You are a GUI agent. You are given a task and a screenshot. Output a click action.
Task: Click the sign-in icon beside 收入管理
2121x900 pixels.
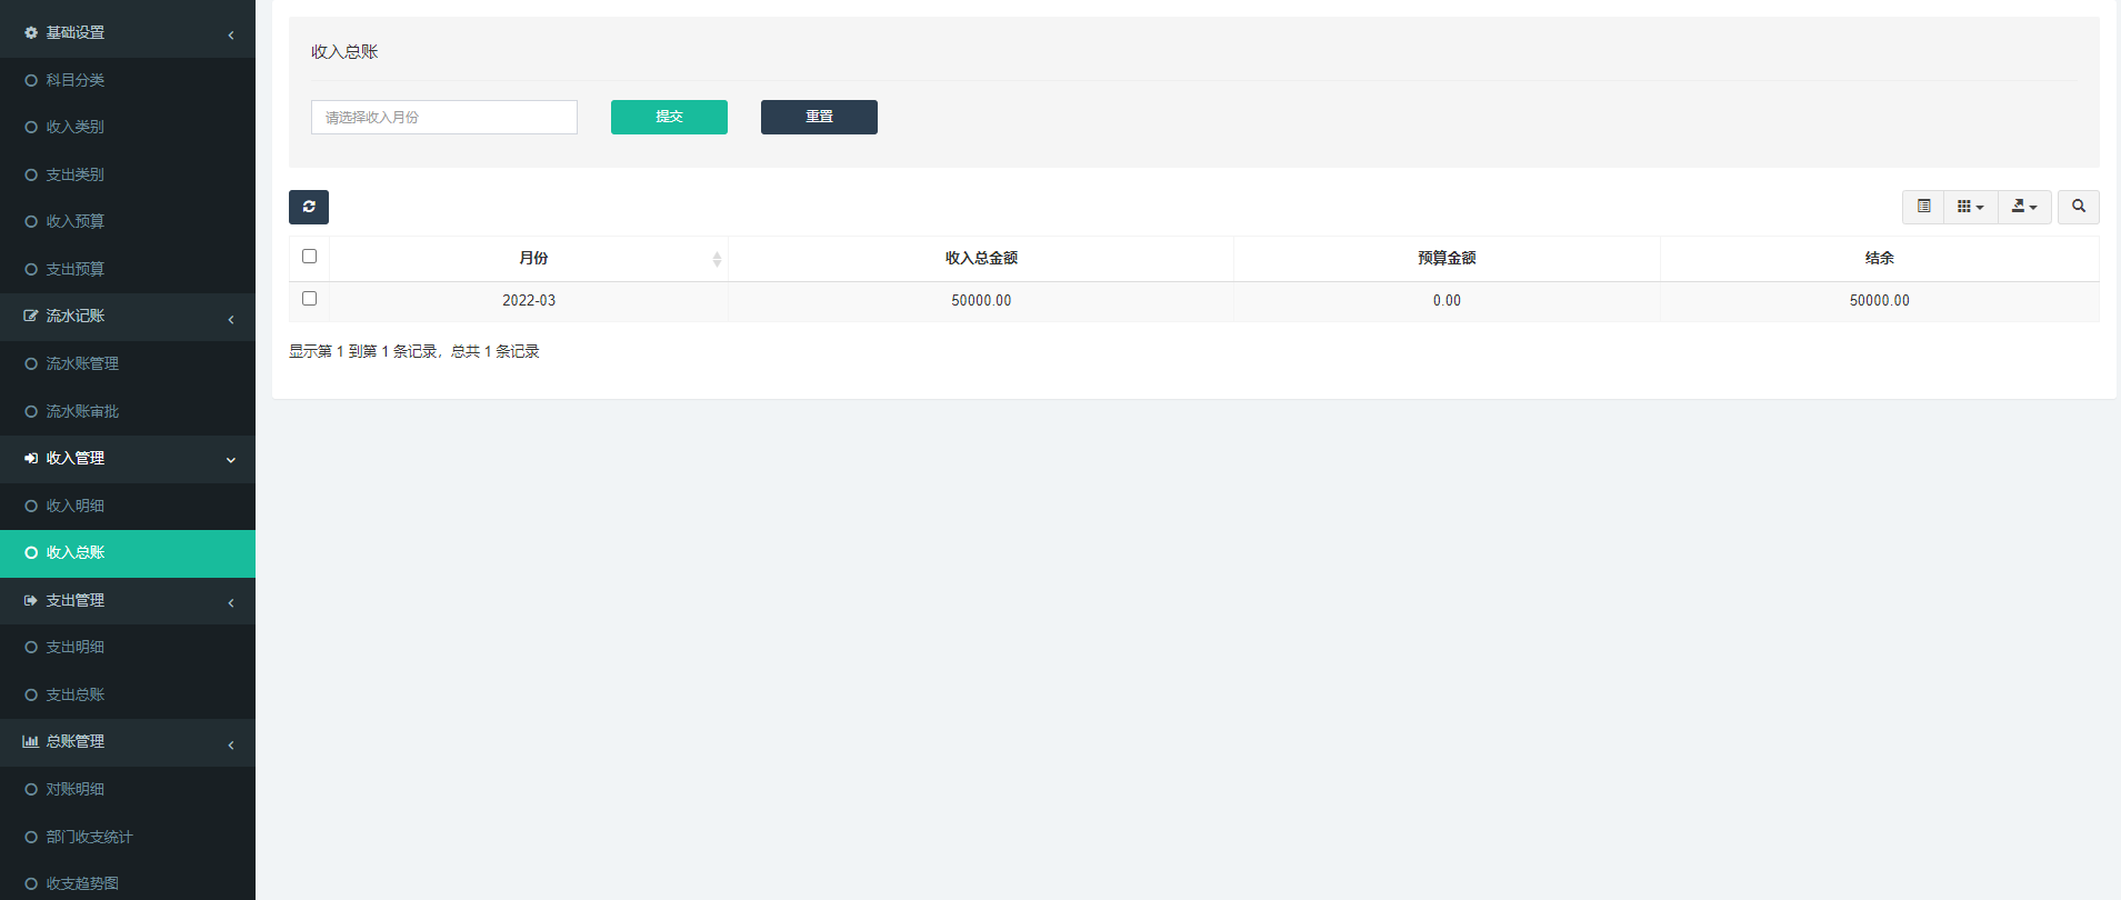point(31,458)
